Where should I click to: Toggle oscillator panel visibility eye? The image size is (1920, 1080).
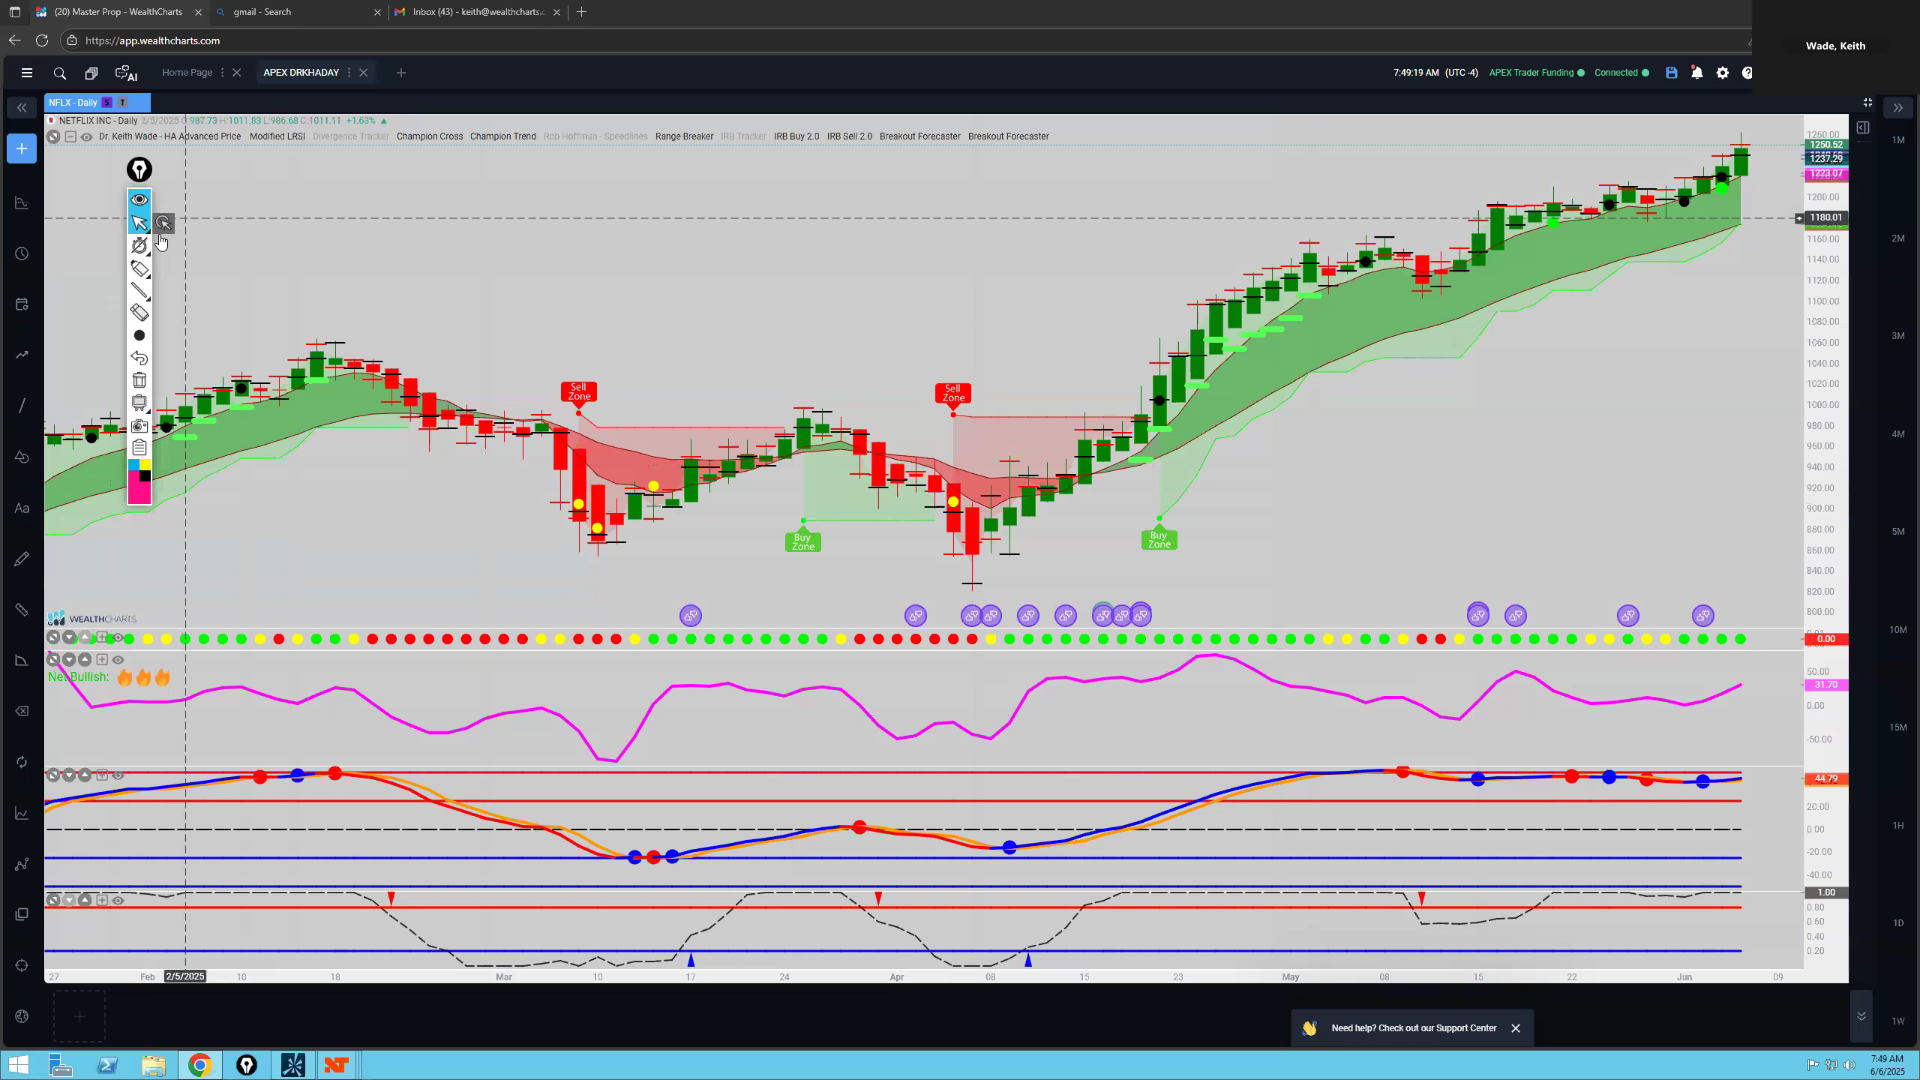[x=118, y=775]
